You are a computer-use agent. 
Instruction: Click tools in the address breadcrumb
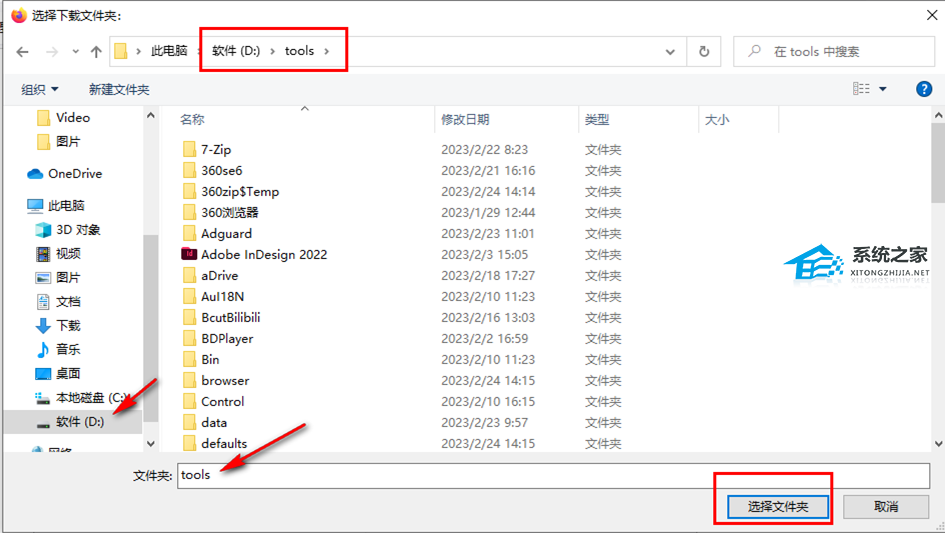tap(299, 51)
